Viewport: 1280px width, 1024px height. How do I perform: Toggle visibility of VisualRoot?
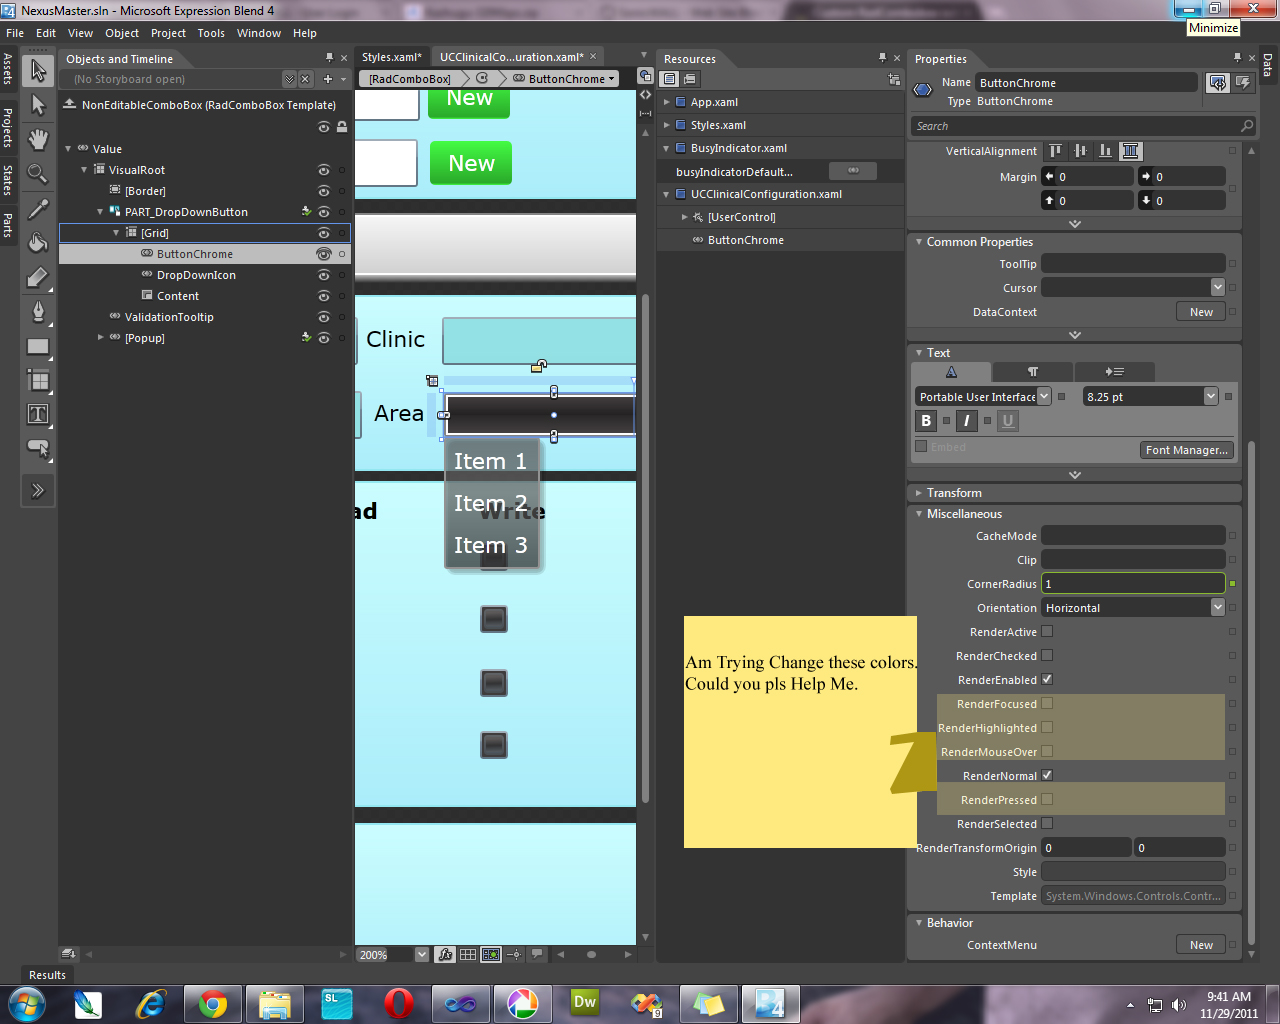[323, 170]
